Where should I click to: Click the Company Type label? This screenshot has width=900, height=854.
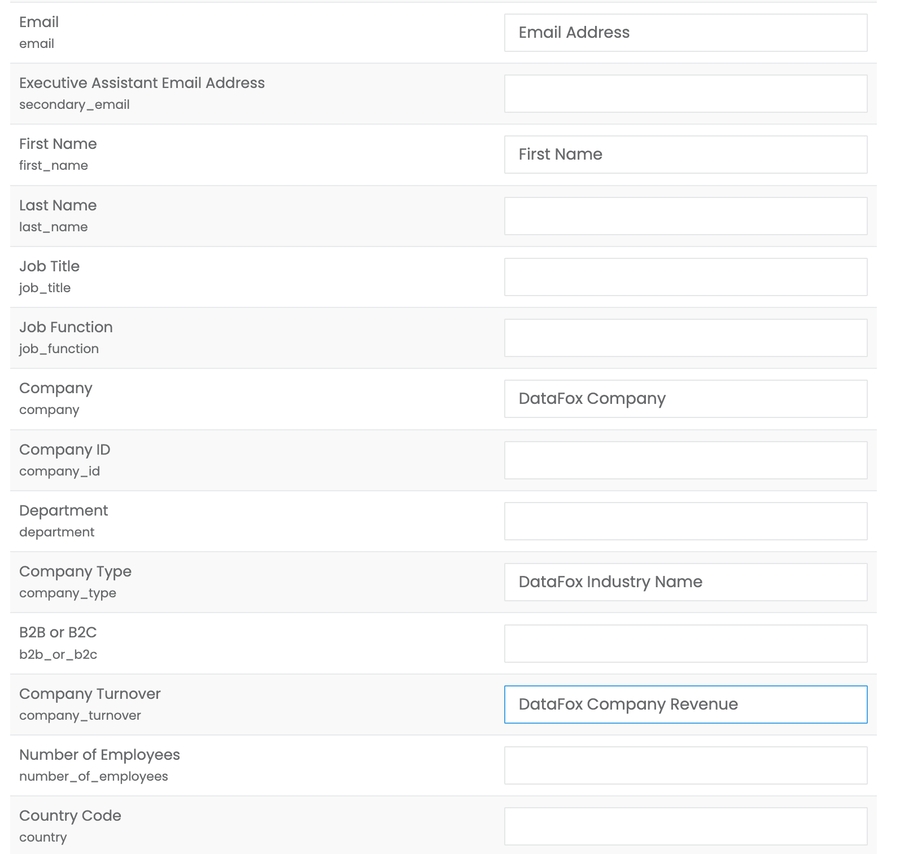(x=75, y=572)
